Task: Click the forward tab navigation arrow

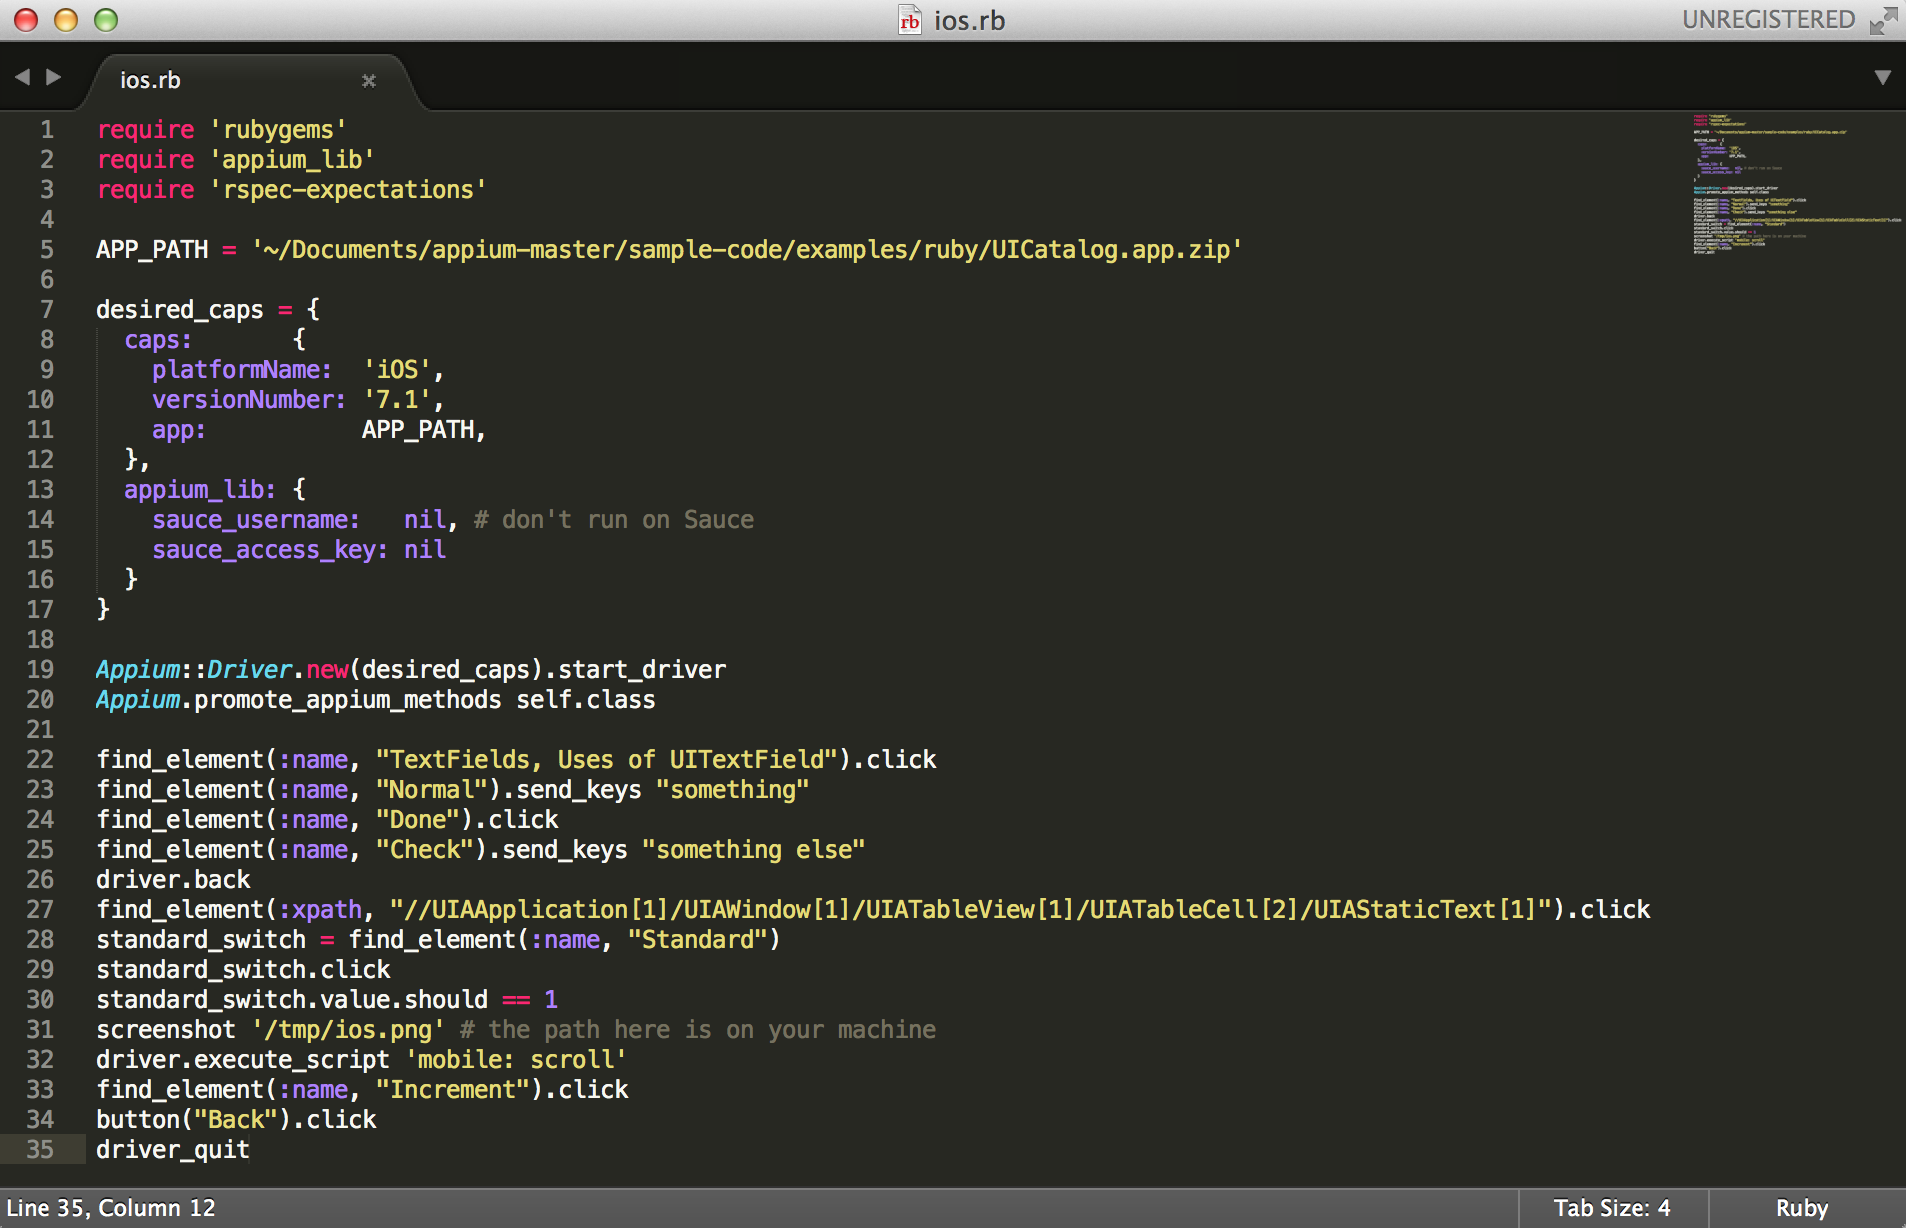Action: 54,77
